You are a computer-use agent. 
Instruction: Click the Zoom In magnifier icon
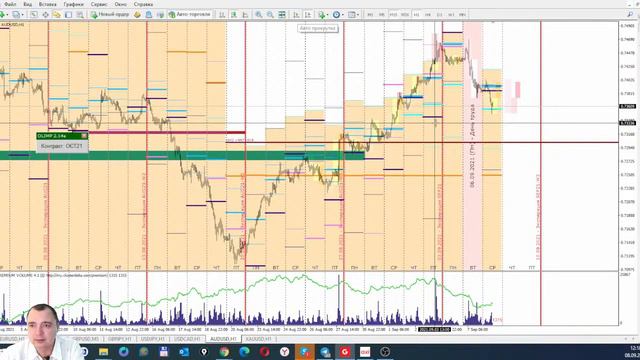258,15
